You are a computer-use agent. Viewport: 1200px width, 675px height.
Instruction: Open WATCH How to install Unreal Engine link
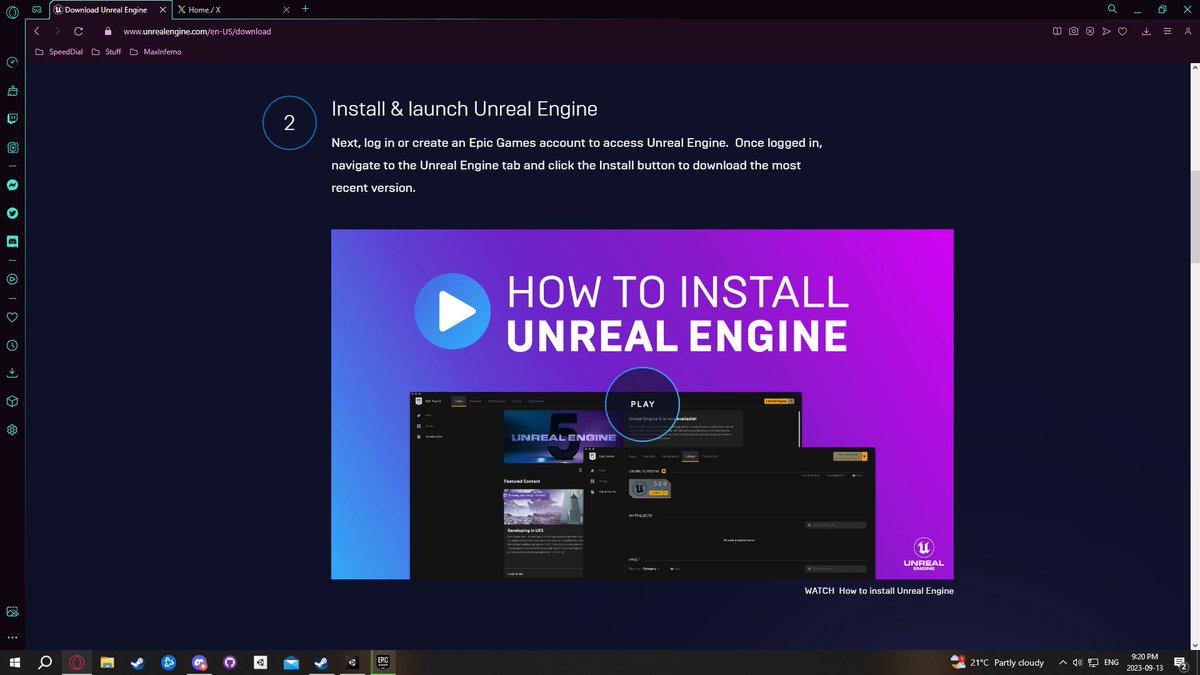[x=879, y=591]
